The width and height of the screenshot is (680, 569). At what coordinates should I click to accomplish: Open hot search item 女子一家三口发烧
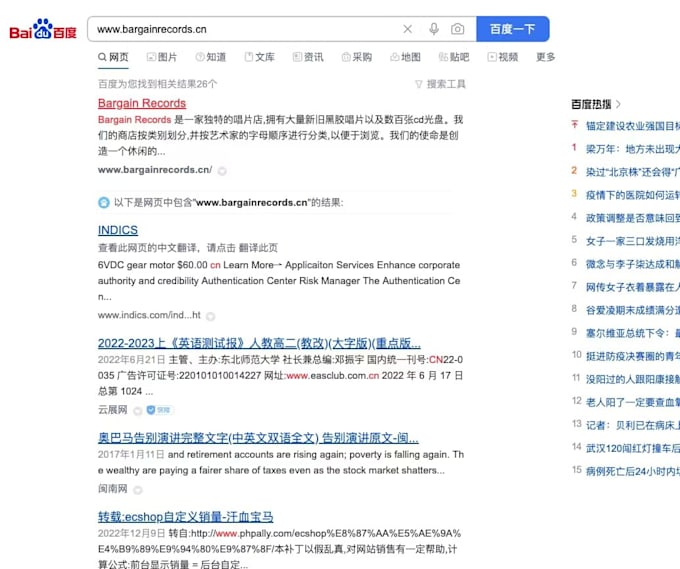[x=633, y=241]
